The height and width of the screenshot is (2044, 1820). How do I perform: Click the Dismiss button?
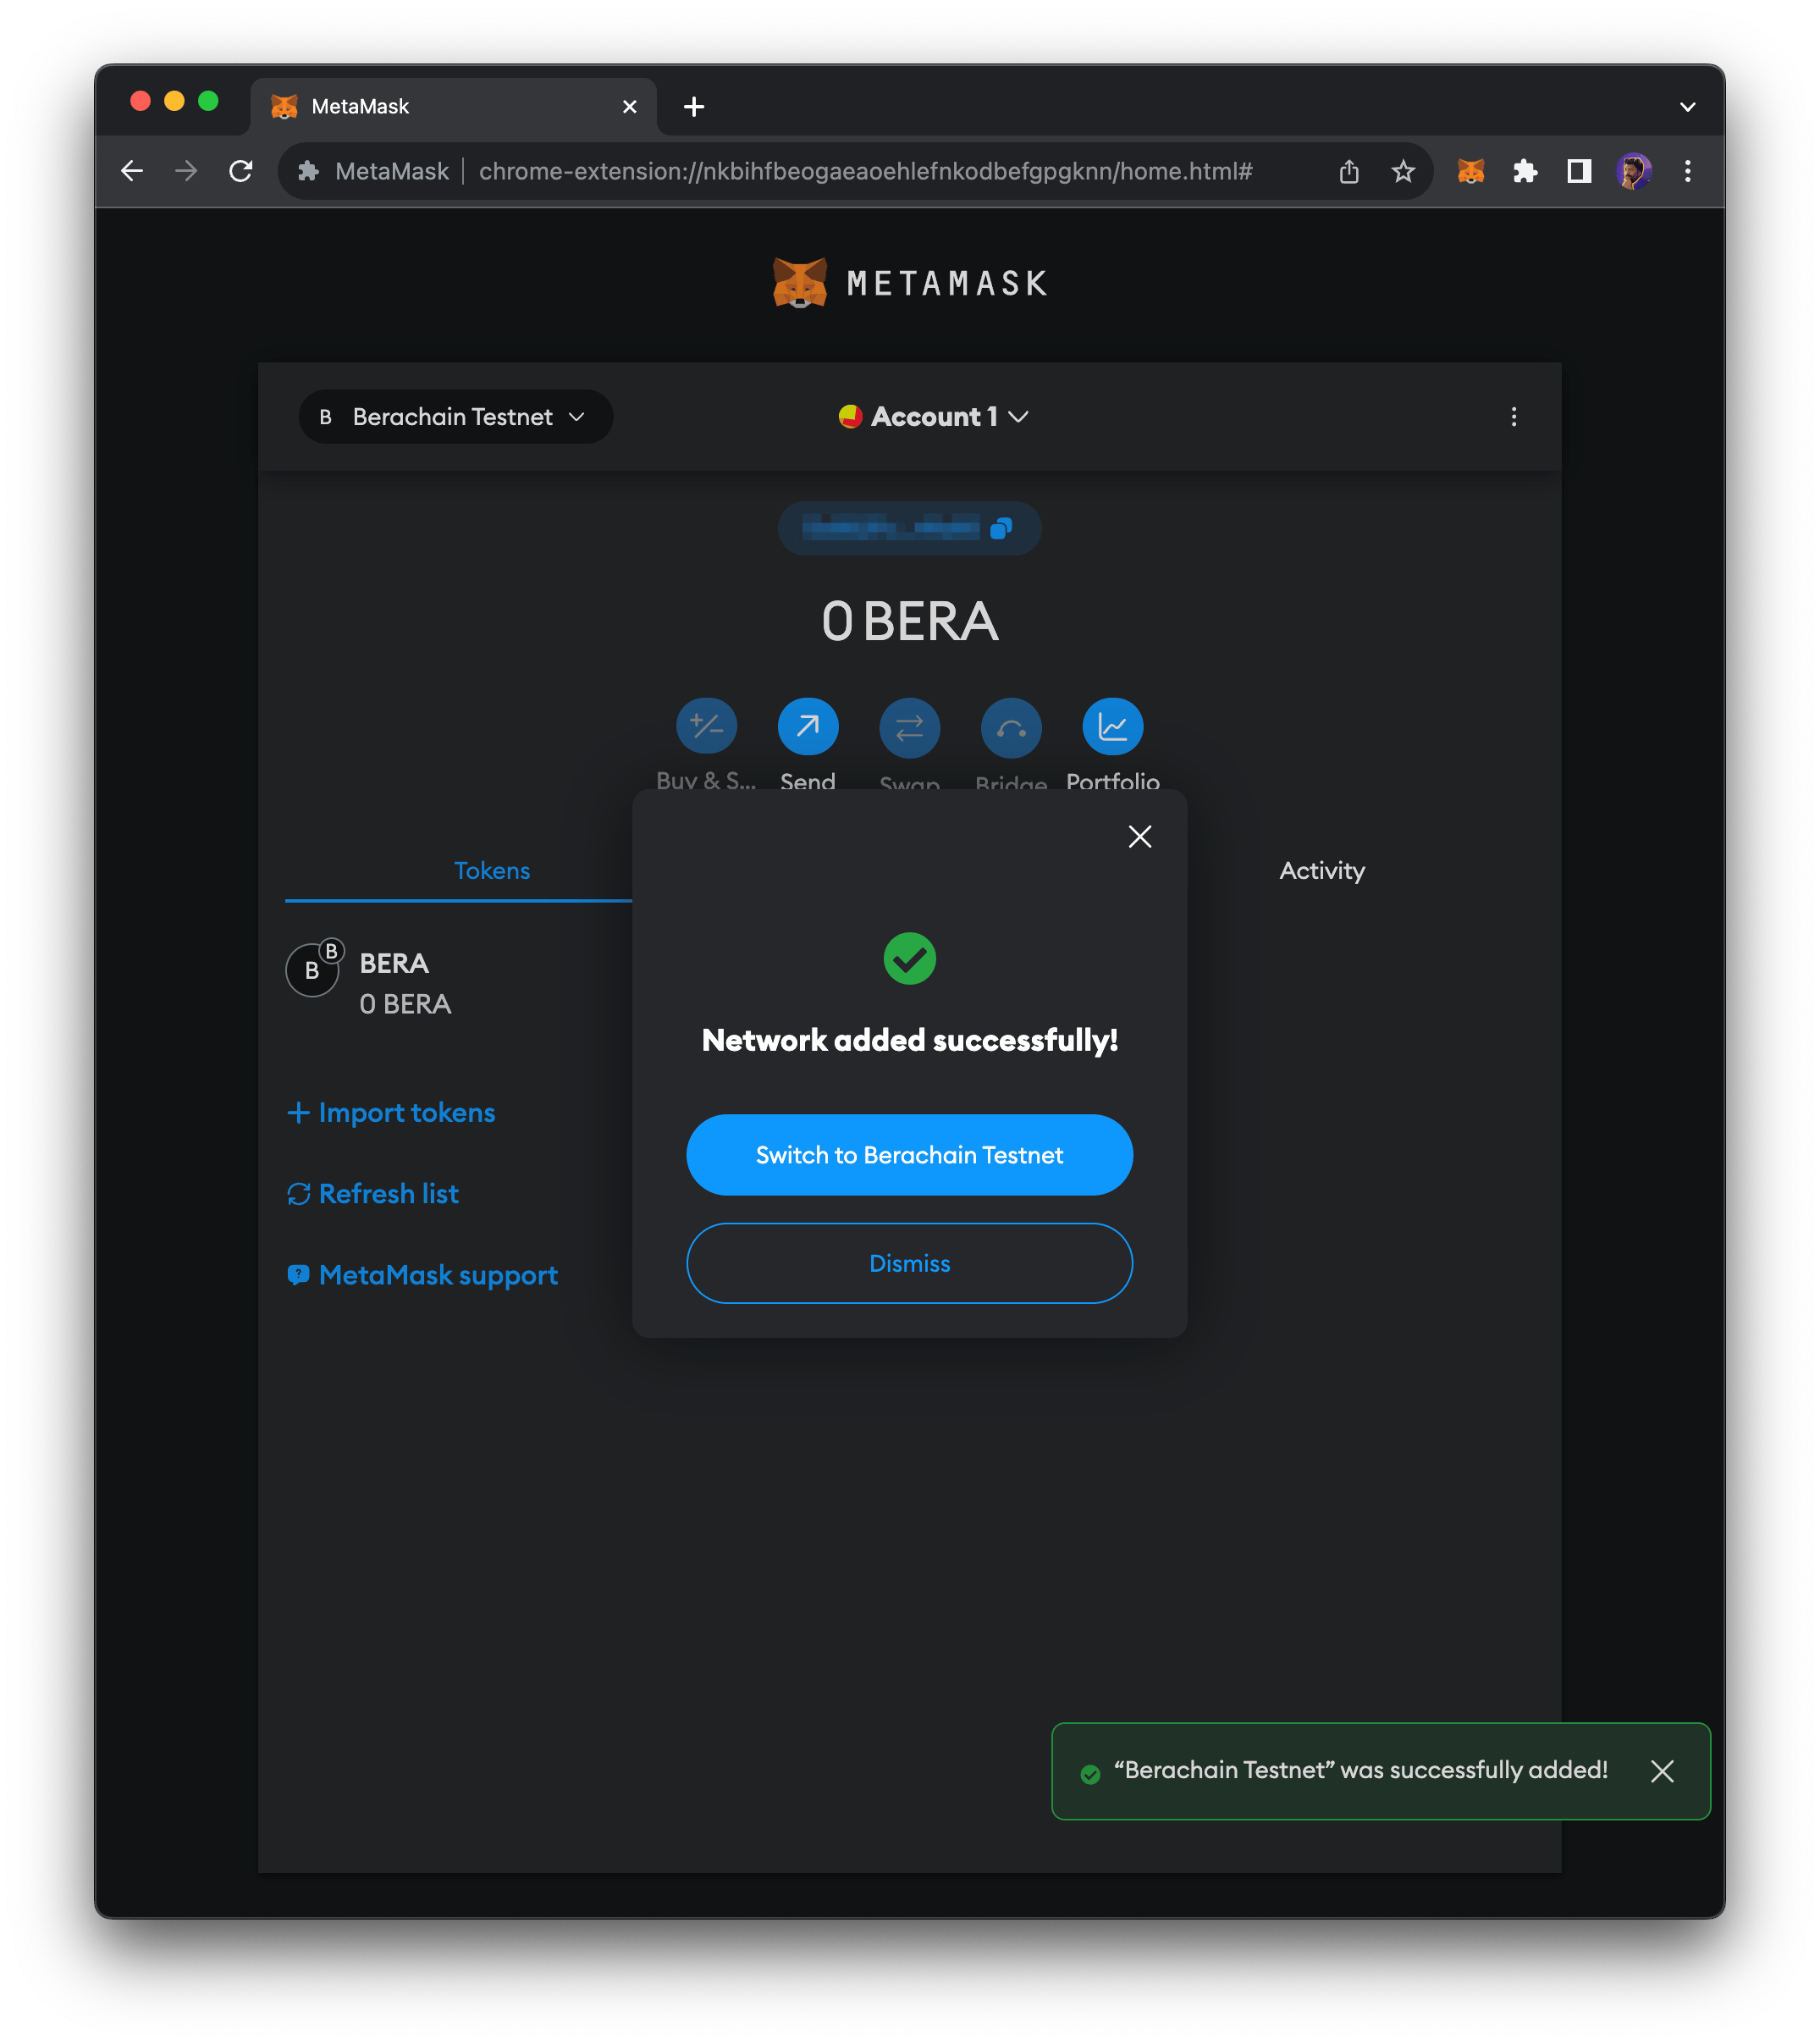coord(909,1264)
